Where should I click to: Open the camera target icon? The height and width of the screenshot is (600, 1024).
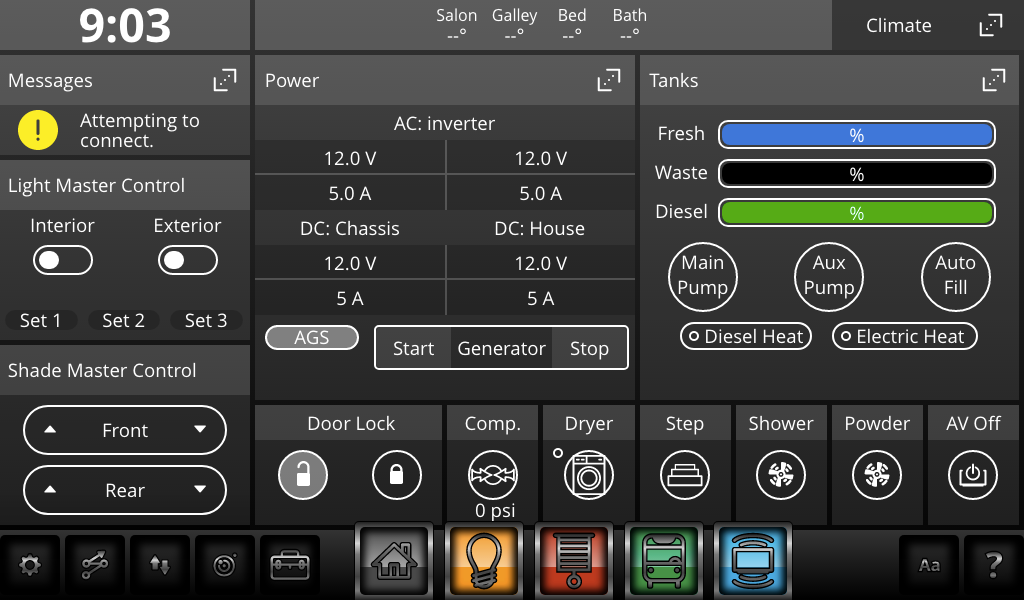(225, 565)
